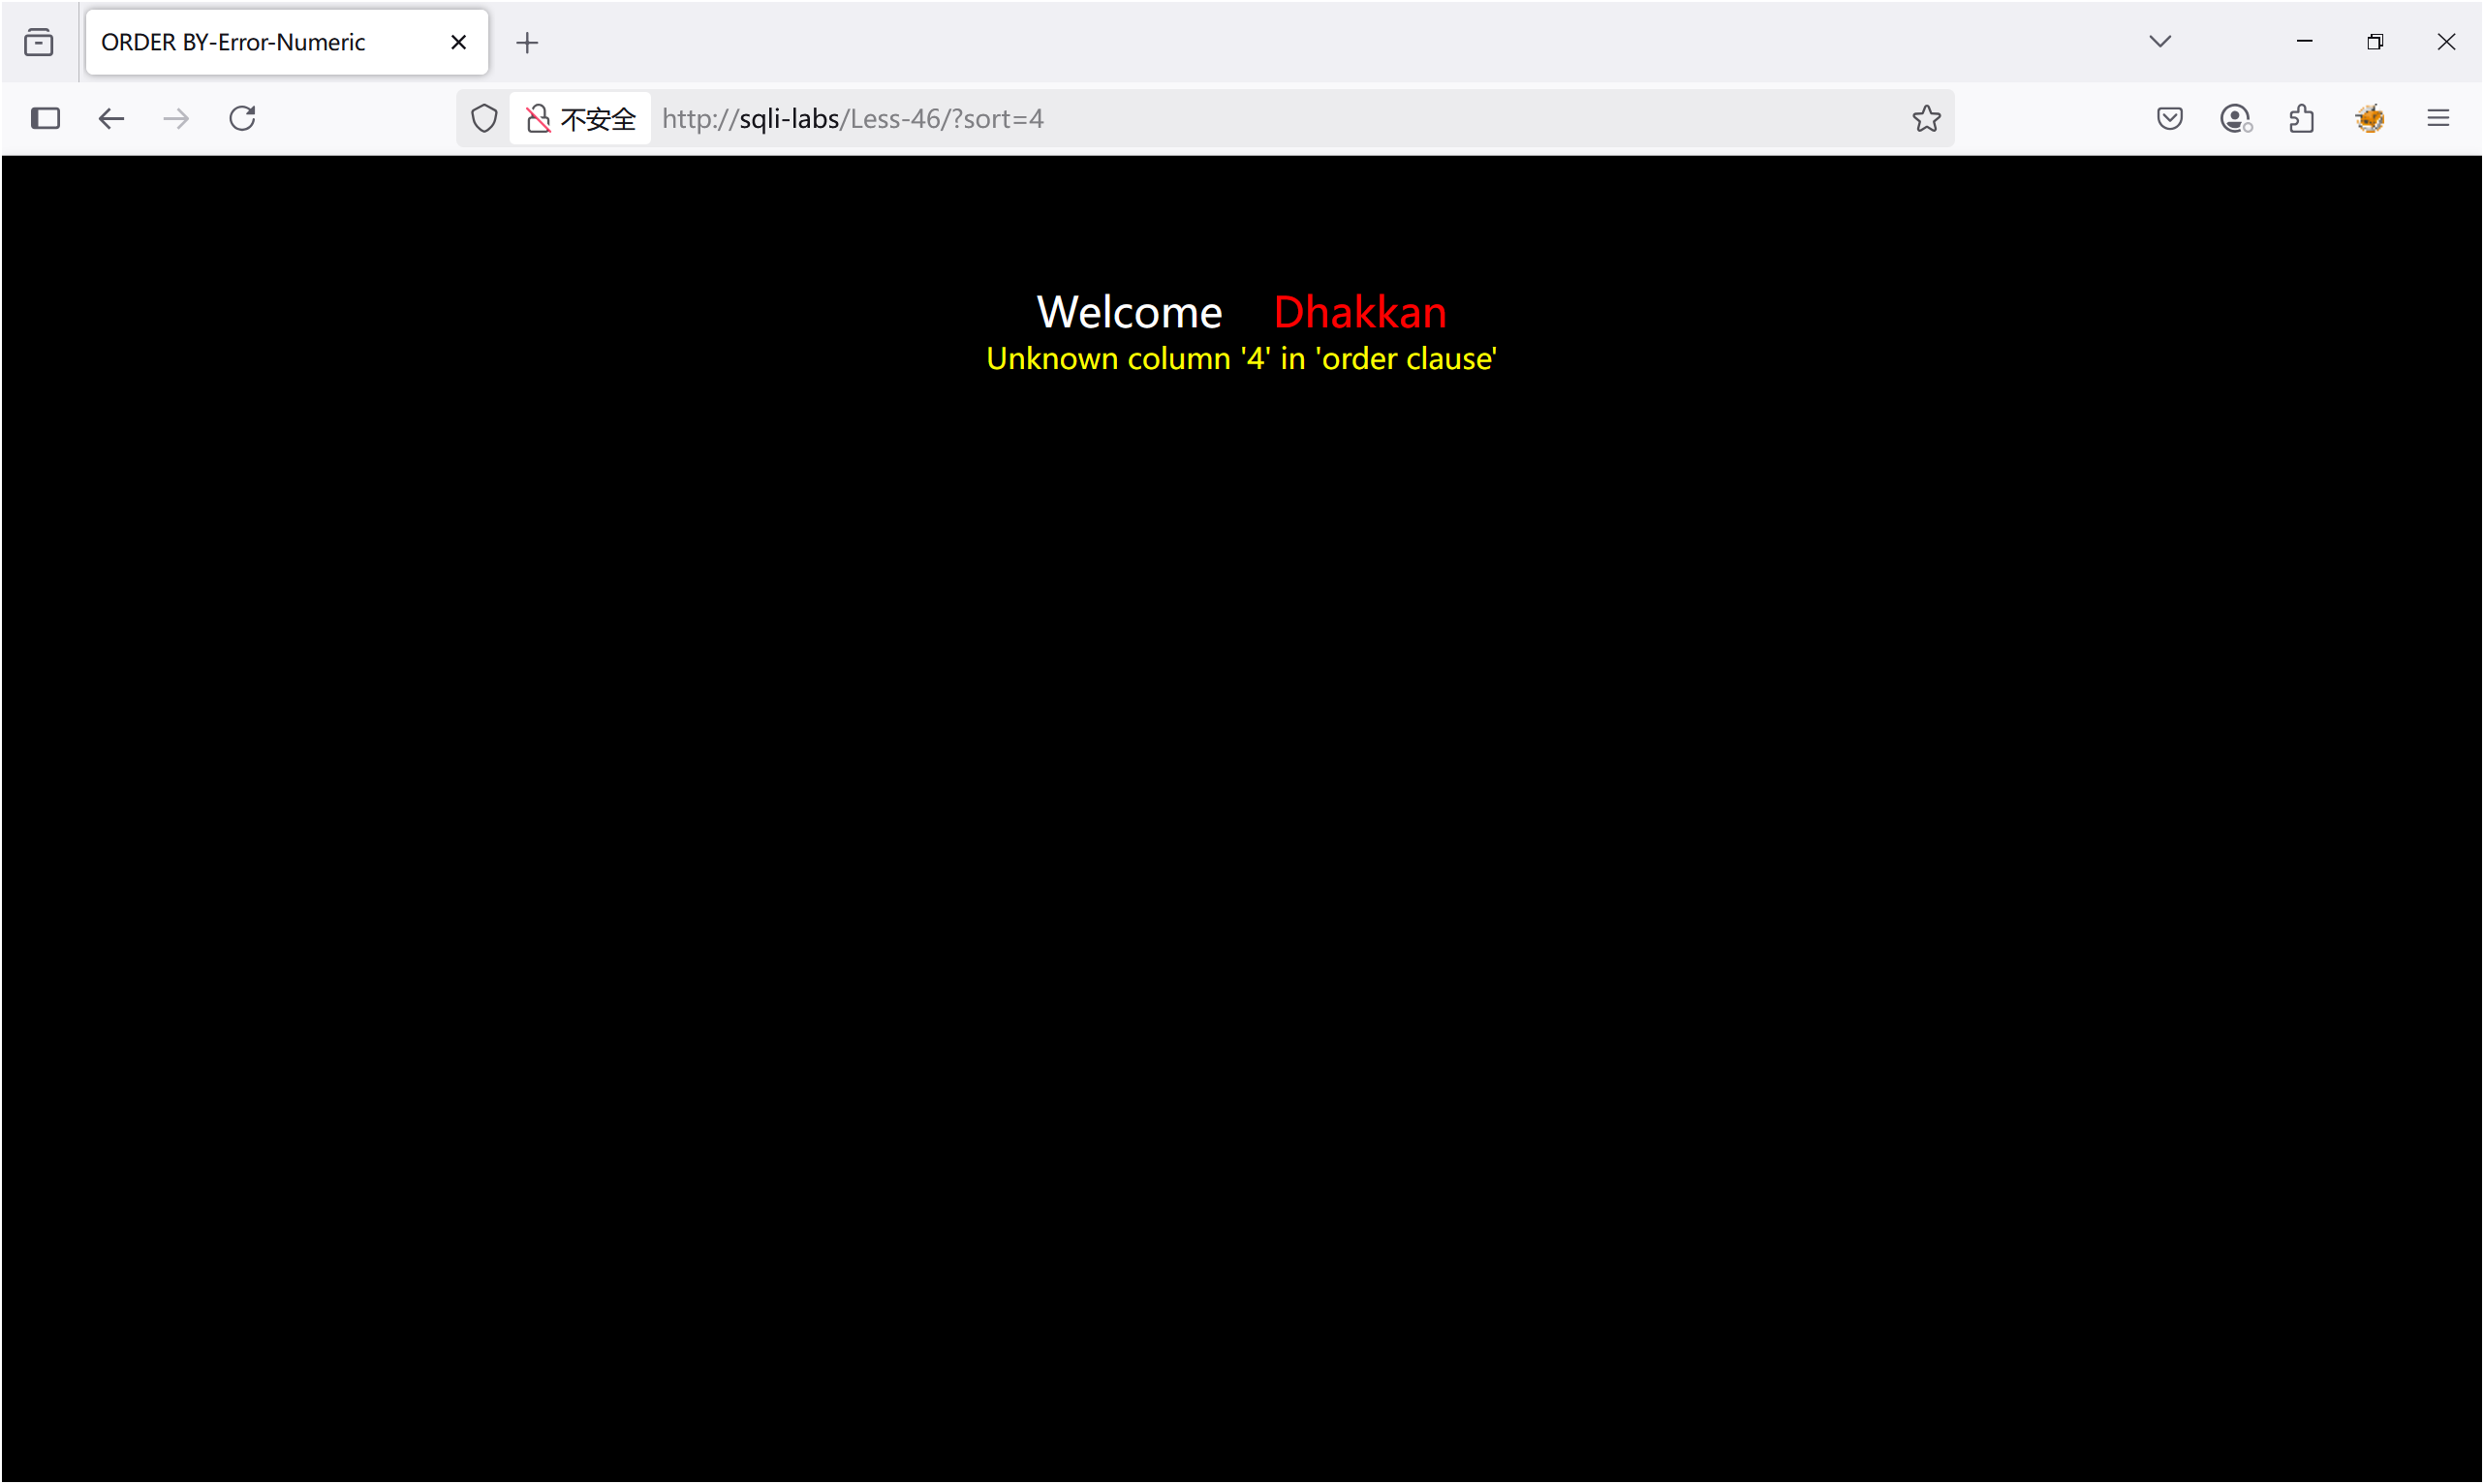Bookmark this page with star icon
The image size is (2484, 1484).
point(1926,118)
